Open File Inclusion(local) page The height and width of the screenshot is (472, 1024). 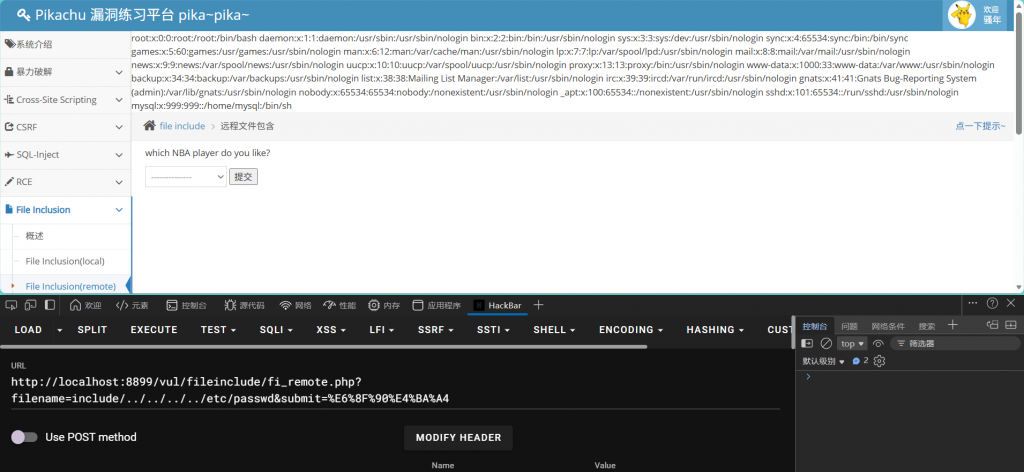[x=65, y=261]
